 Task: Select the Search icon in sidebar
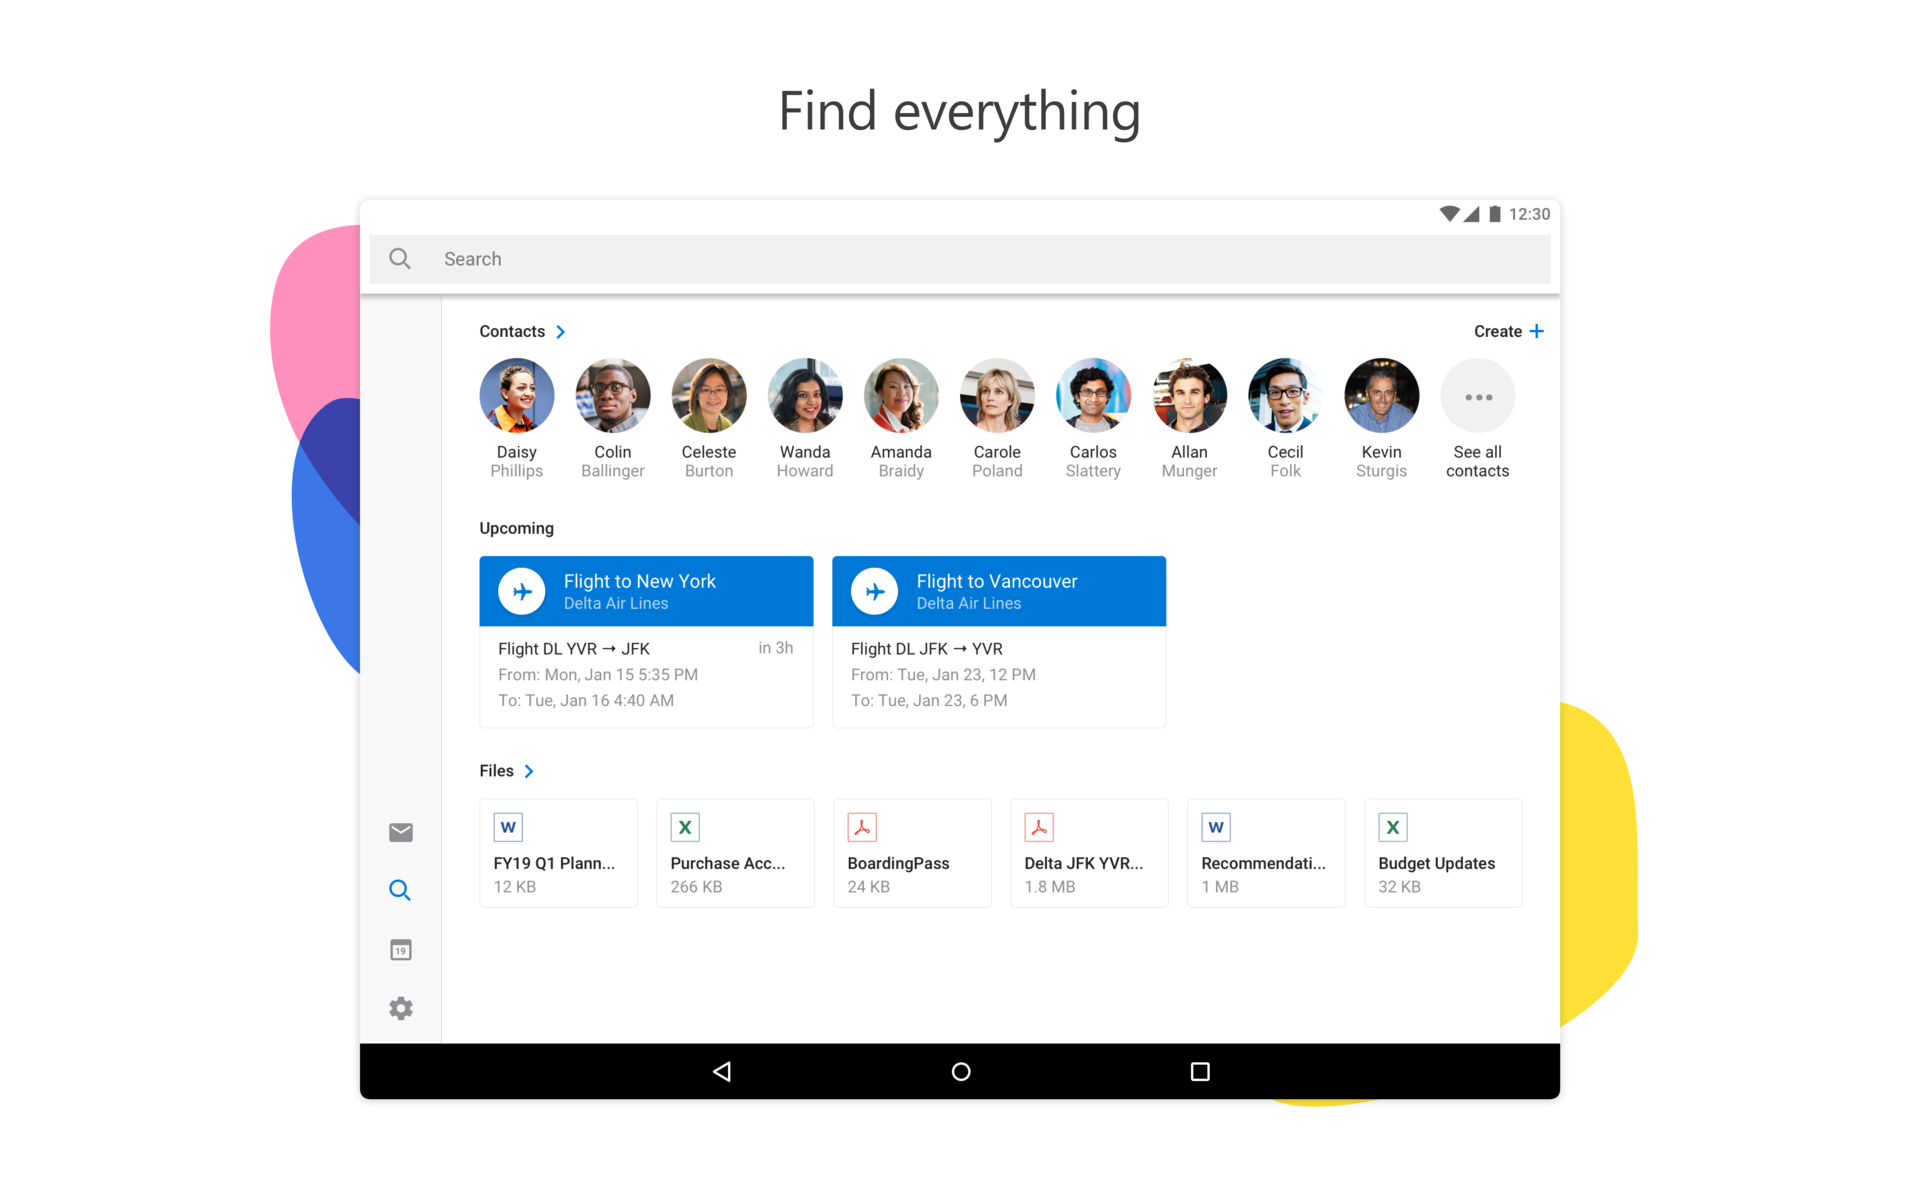pyautogui.click(x=400, y=890)
